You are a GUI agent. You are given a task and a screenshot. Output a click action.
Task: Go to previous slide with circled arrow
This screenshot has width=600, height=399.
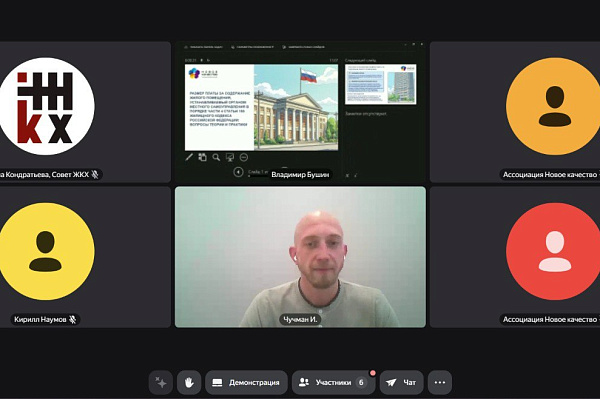238,172
